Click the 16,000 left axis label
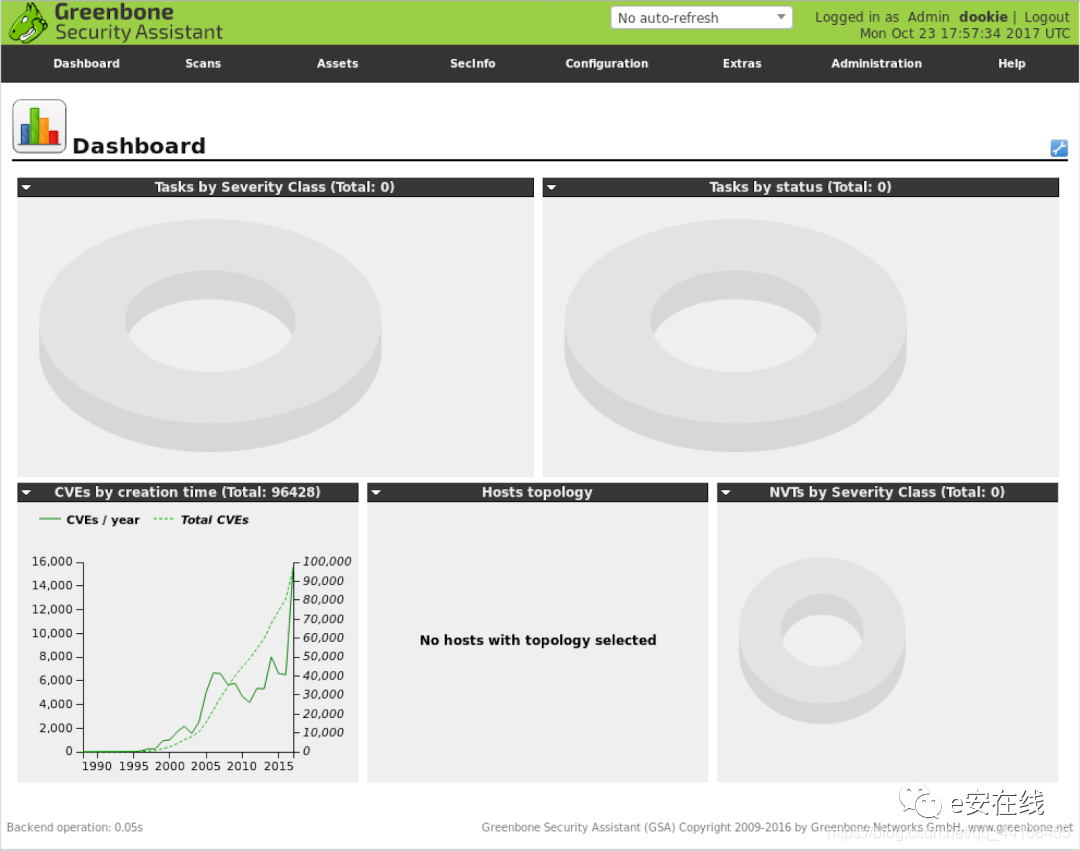This screenshot has width=1080, height=851. click(x=52, y=562)
